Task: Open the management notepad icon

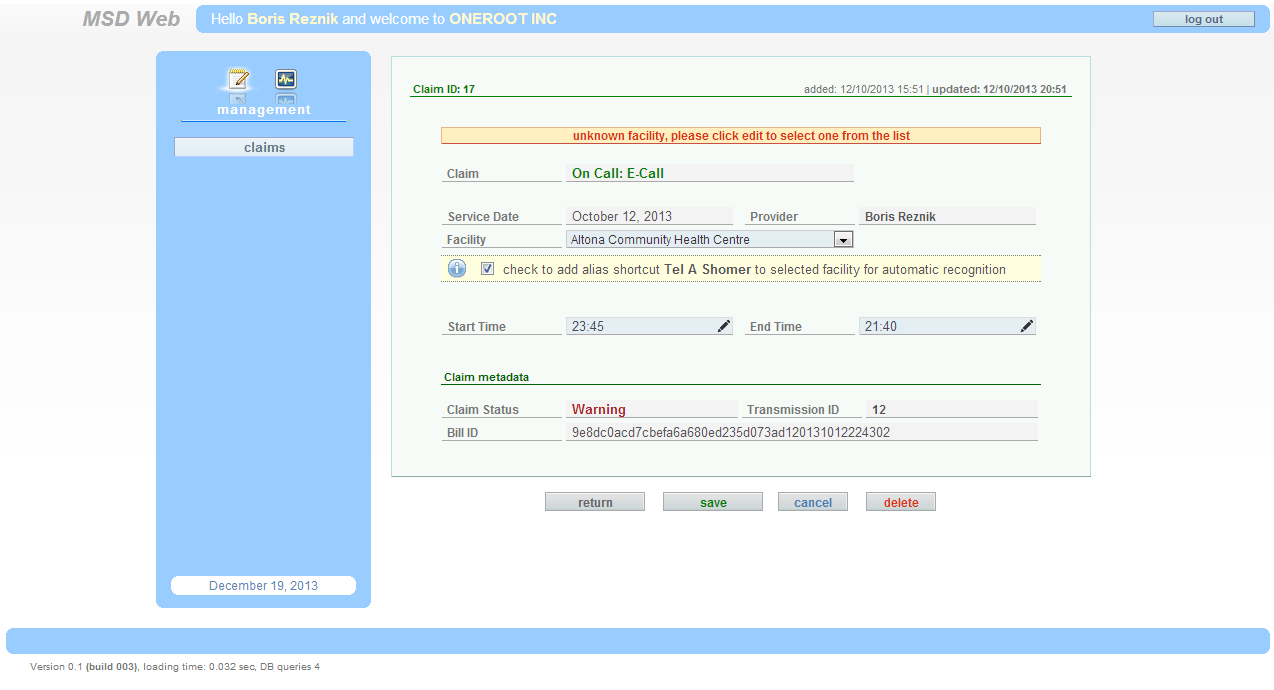Action: [x=238, y=79]
